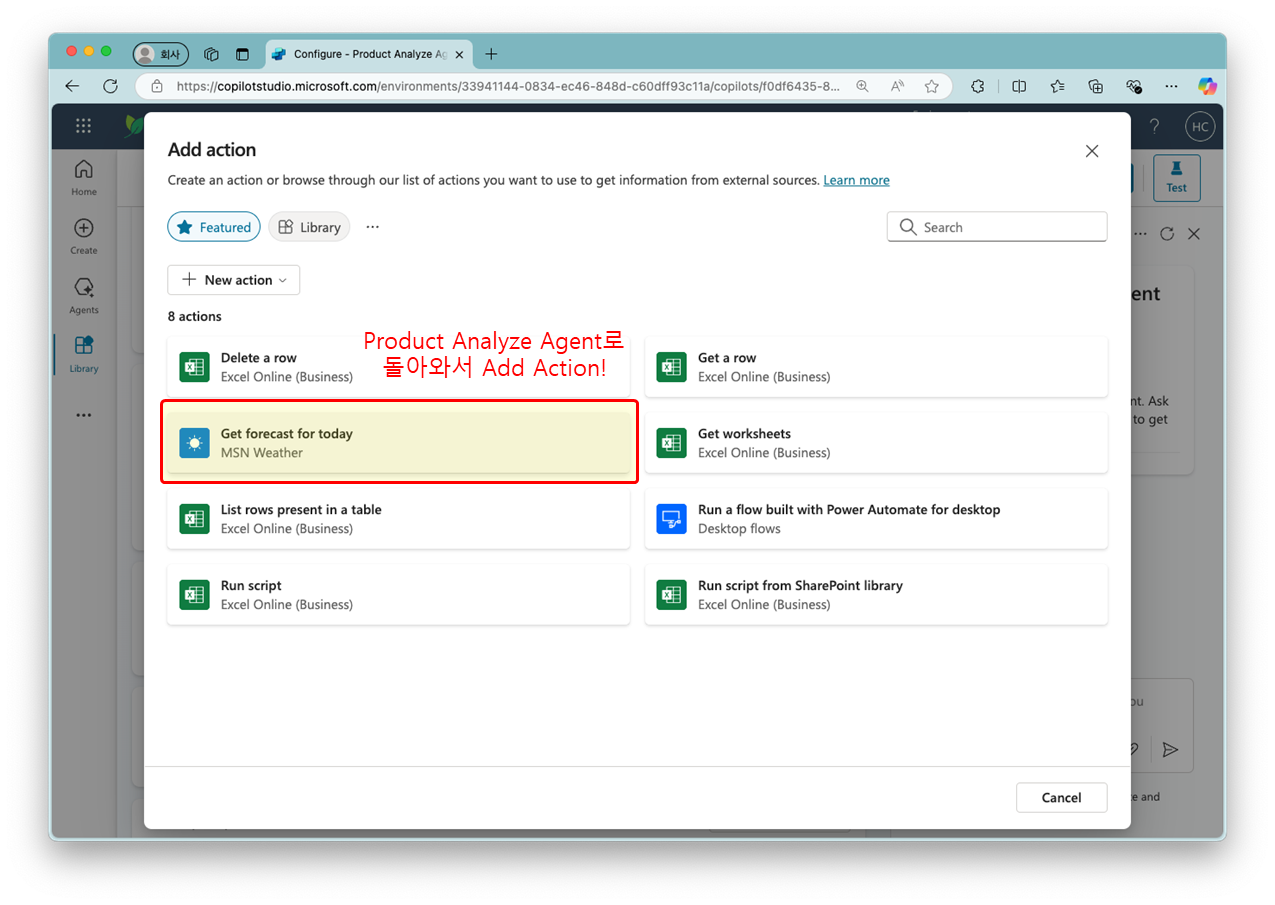Open the Collections icon

point(1095,86)
